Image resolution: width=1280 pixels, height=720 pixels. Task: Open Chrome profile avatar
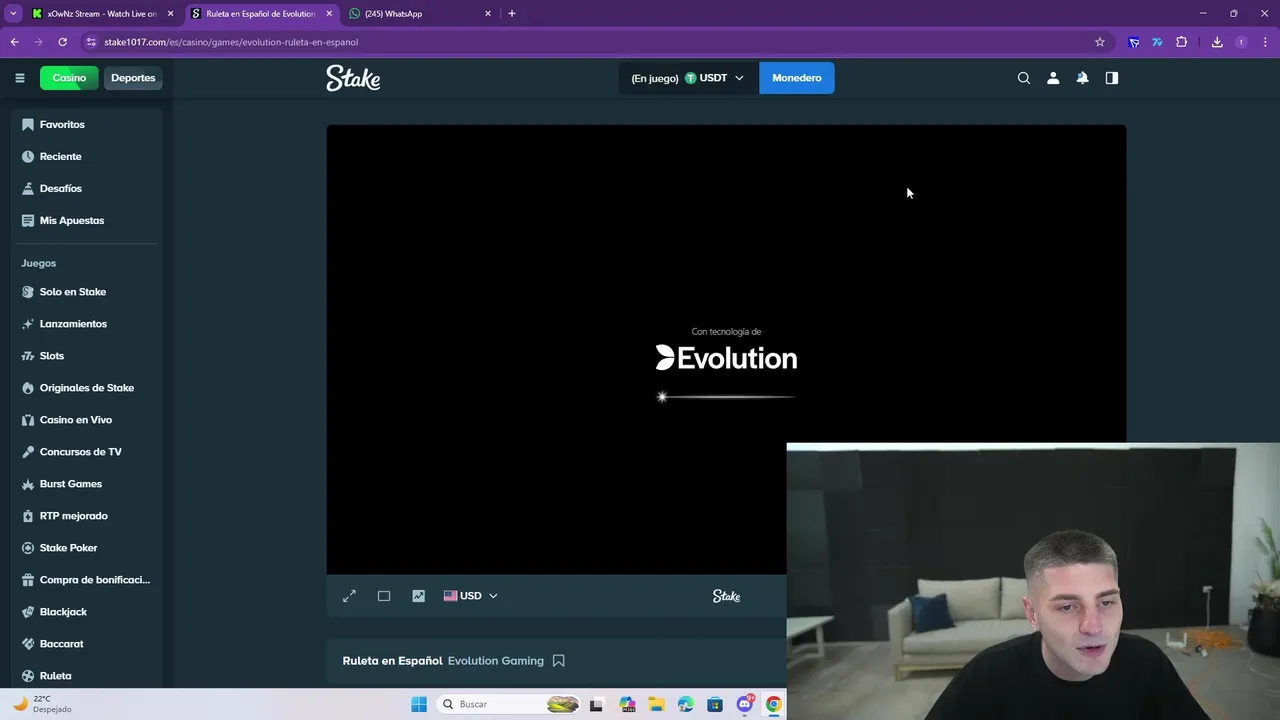coord(1242,42)
